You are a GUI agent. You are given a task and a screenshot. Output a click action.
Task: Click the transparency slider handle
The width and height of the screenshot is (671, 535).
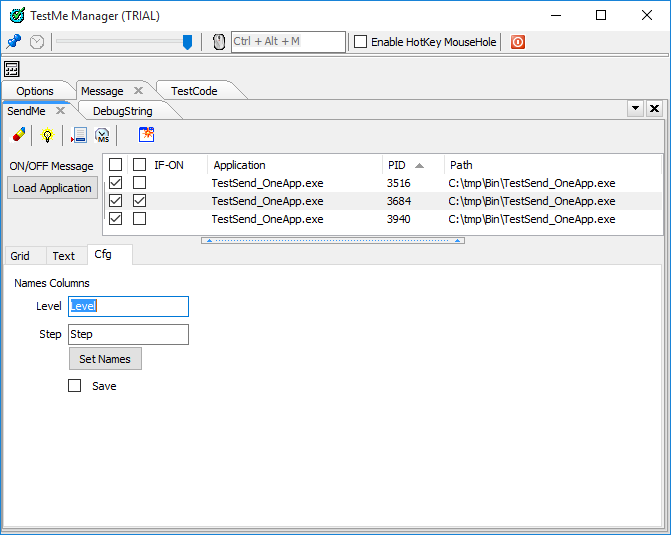coord(187,42)
